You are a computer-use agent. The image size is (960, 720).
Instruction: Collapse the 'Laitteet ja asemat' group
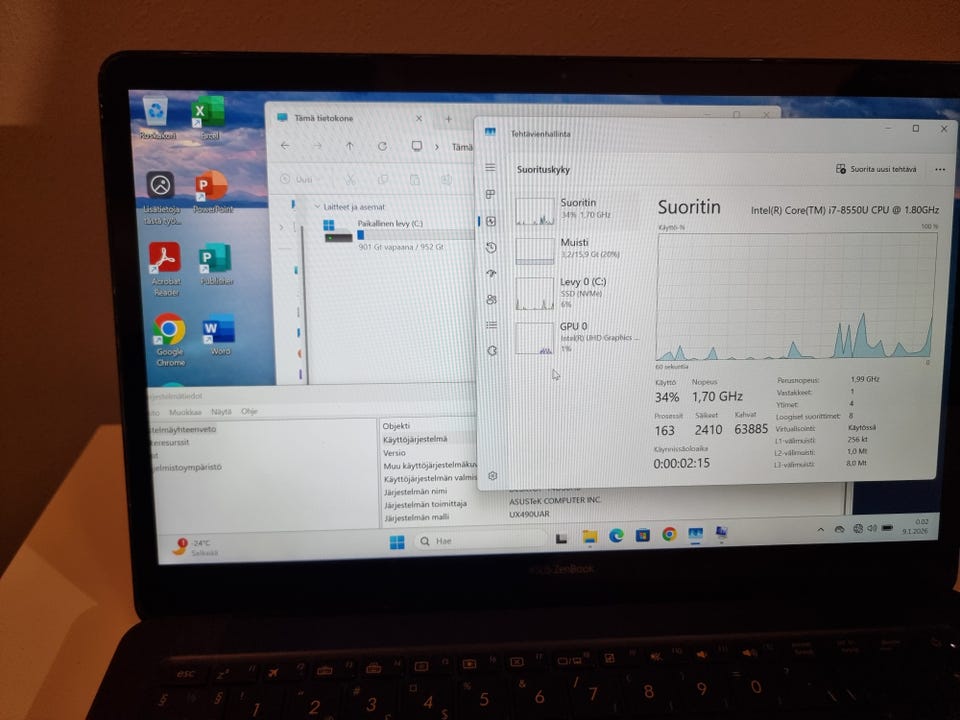point(317,207)
